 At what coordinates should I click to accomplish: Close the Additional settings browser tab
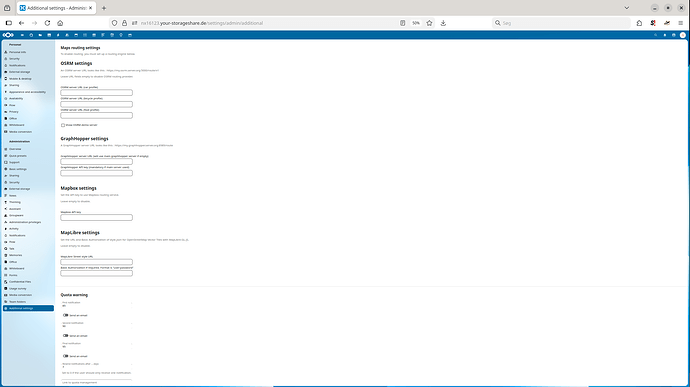[91, 8]
